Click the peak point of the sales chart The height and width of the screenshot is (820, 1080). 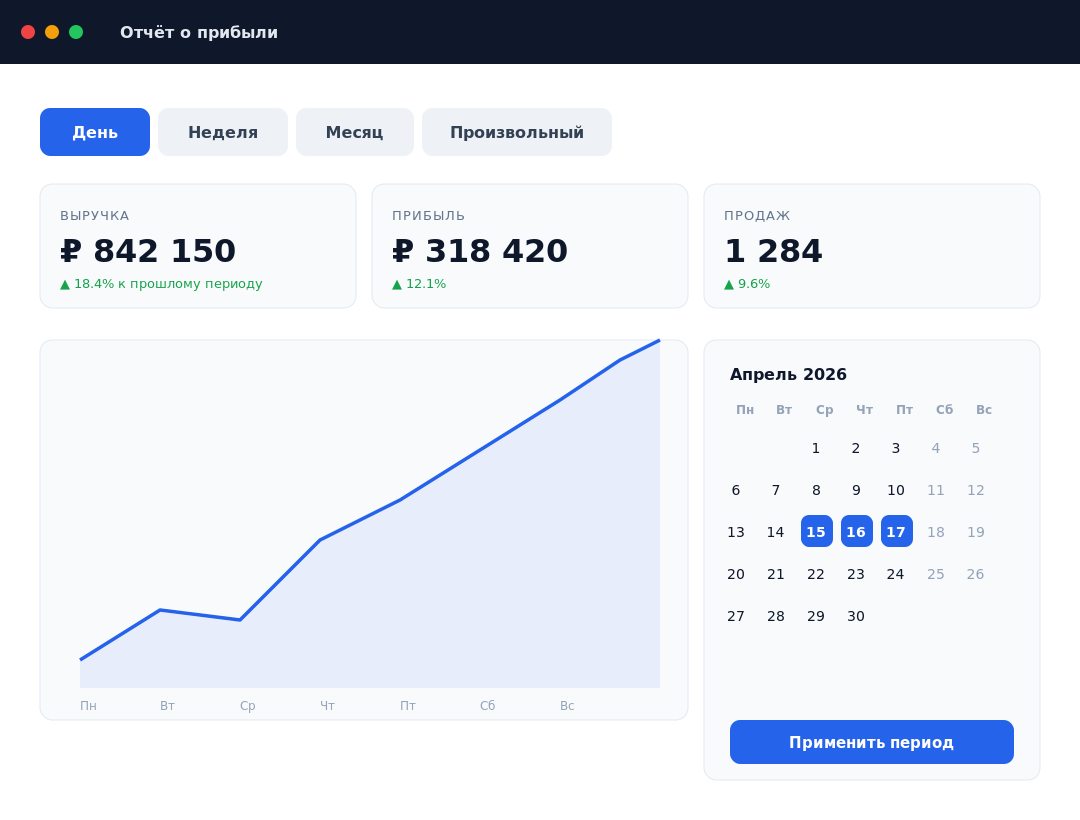[x=658, y=341]
